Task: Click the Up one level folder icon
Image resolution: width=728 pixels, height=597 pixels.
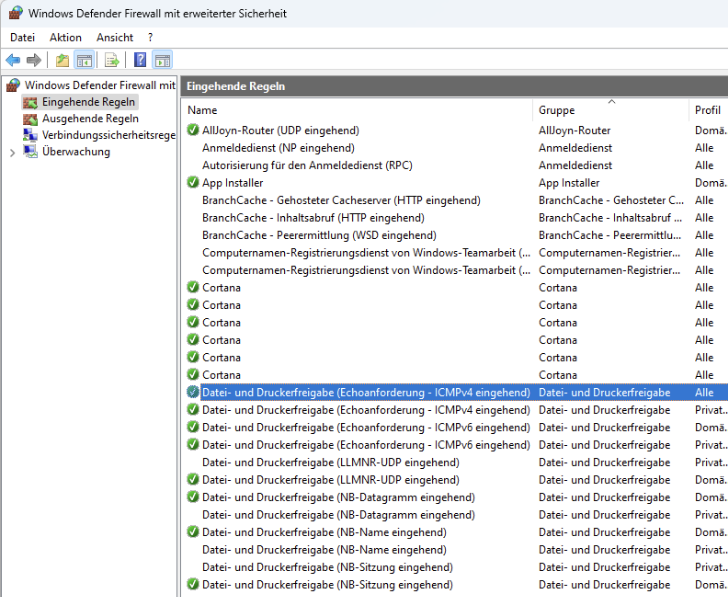Action: 62,60
